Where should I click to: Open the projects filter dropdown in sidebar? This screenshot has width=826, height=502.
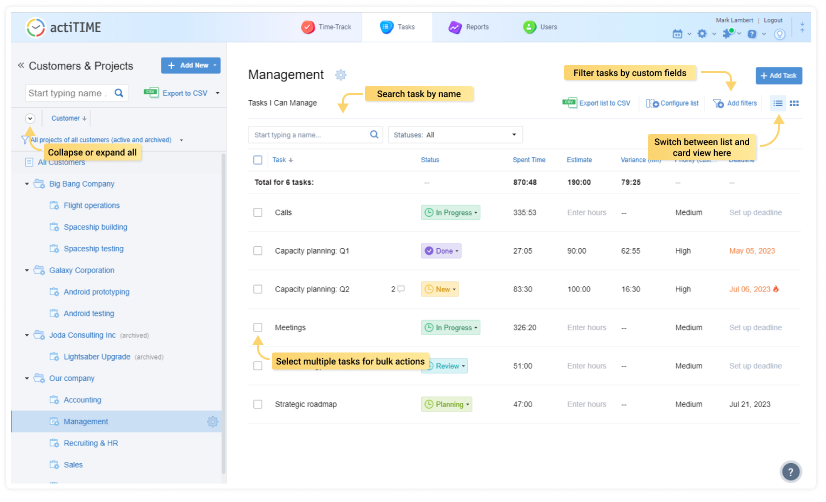(181, 140)
